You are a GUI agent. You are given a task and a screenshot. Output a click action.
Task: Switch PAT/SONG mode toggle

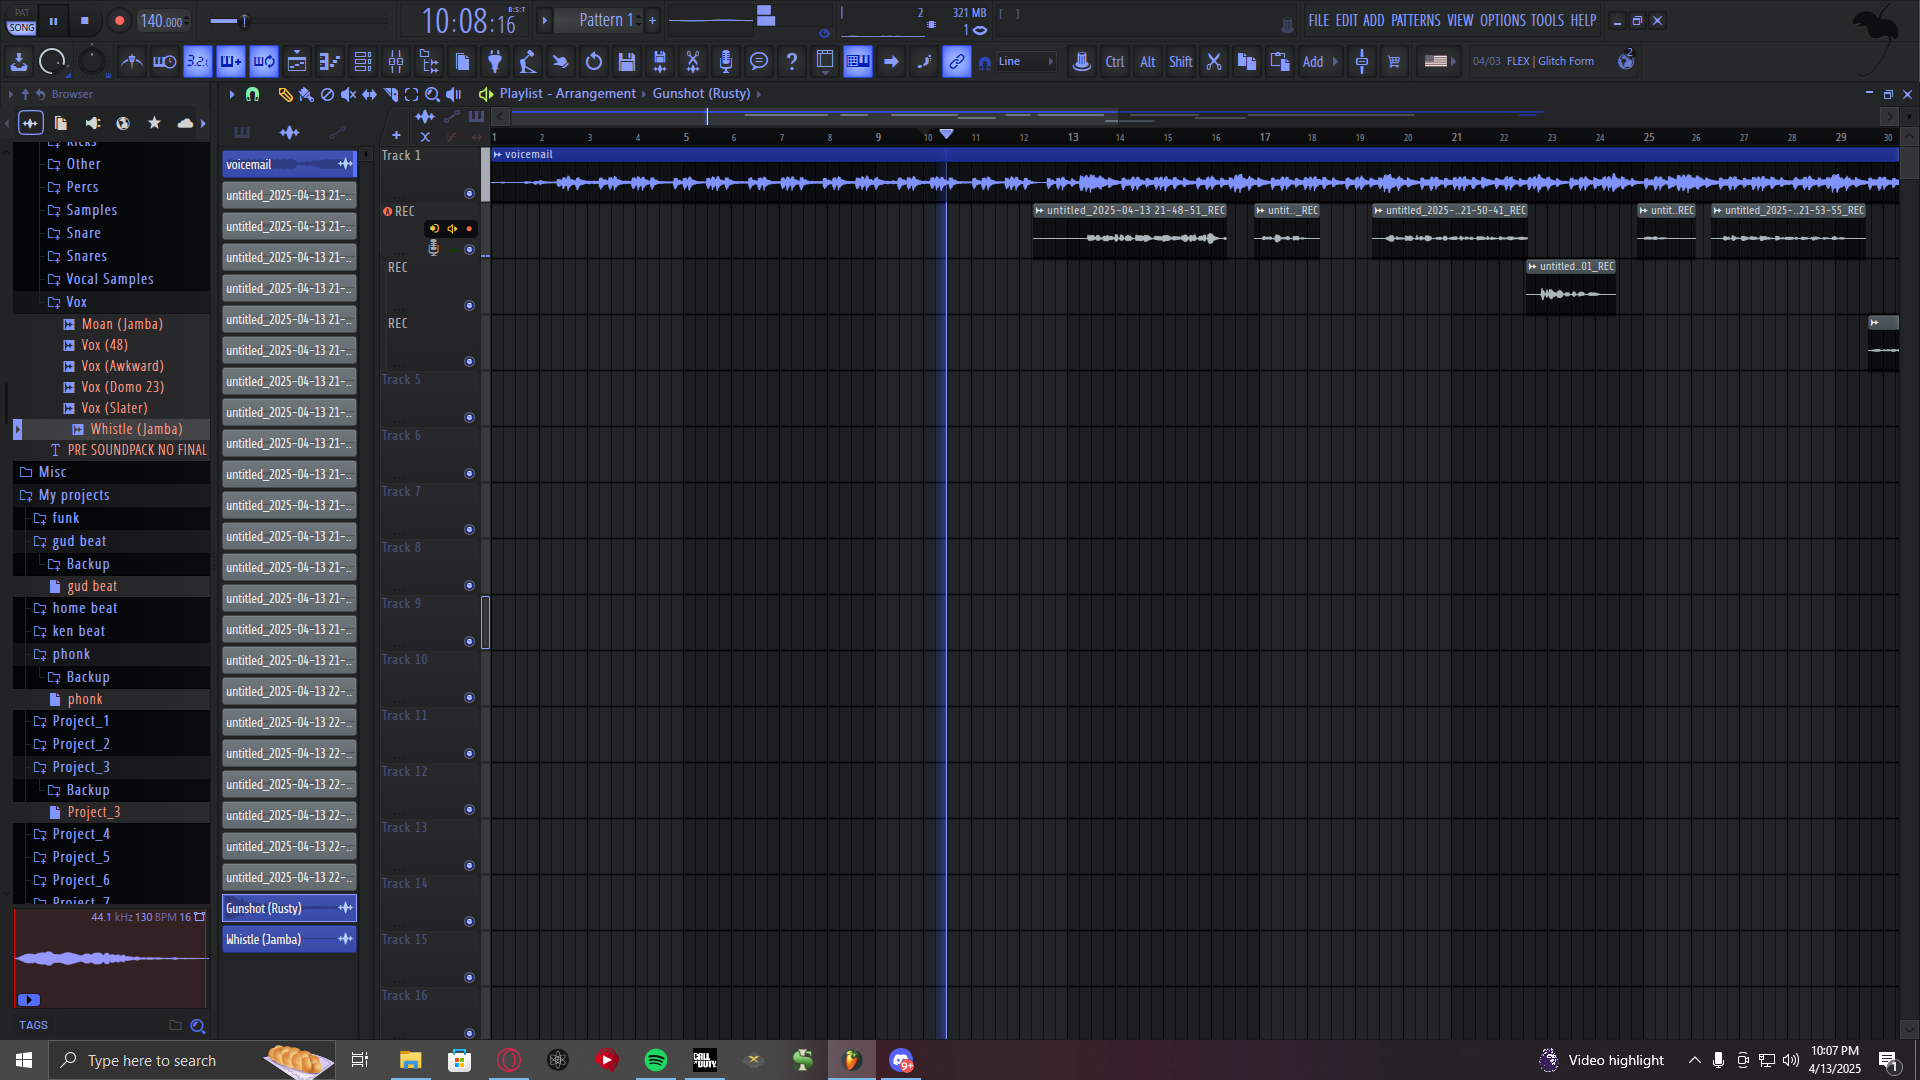tap(22, 21)
